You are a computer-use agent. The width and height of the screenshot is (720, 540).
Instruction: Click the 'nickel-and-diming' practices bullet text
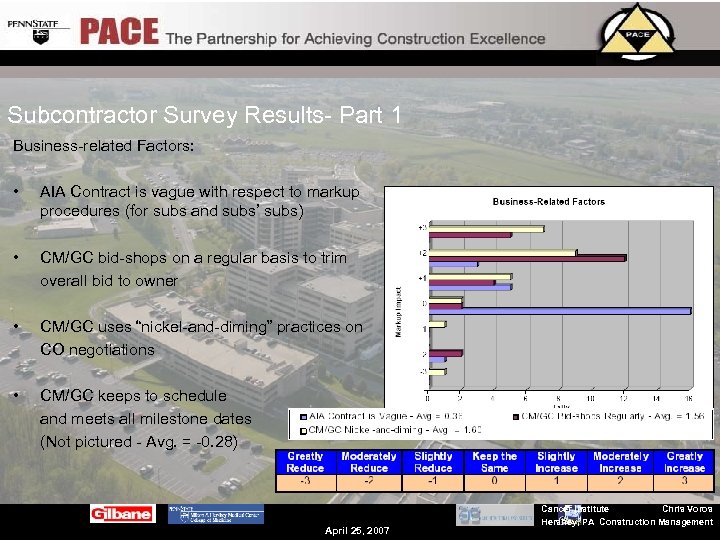coord(201,338)
